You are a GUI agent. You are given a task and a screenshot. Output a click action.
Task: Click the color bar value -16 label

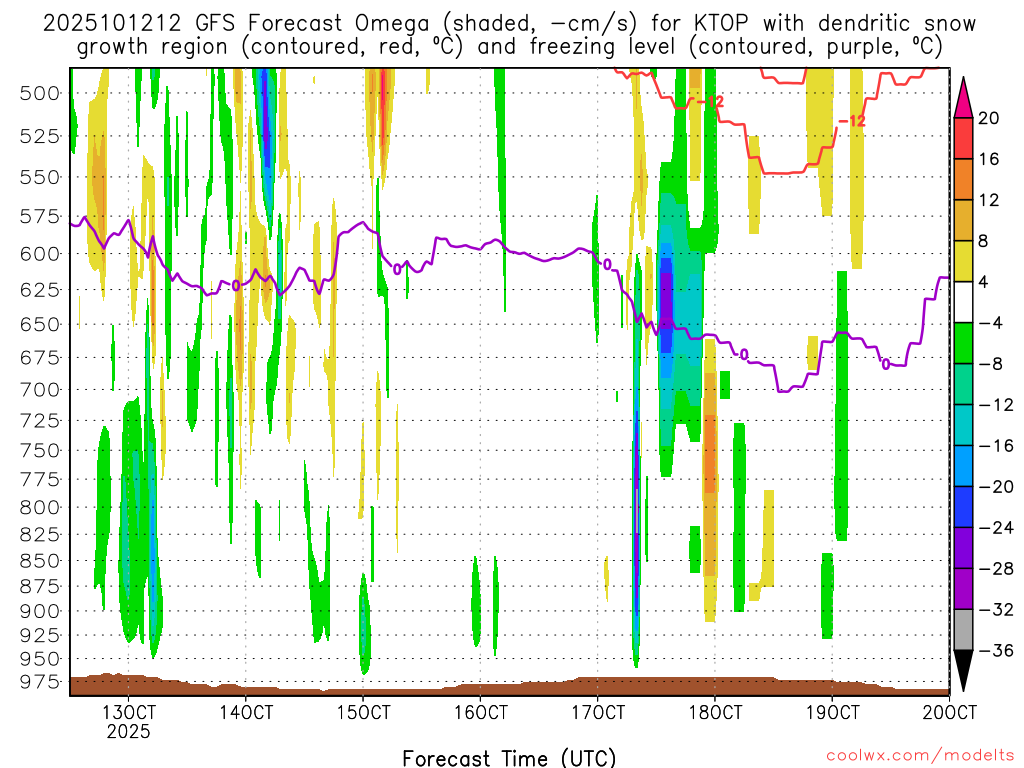pyautogui.click(x=996, y=445)
